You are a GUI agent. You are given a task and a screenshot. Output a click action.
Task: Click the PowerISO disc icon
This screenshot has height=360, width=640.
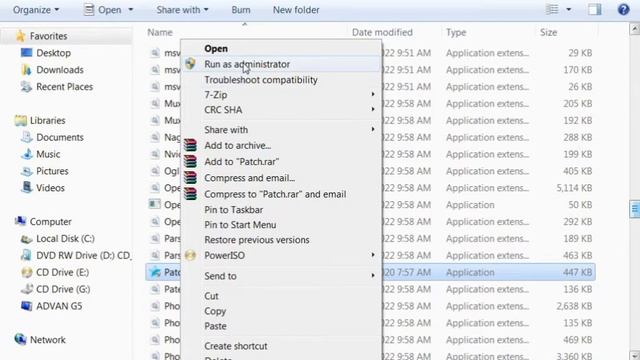point(190,256)
